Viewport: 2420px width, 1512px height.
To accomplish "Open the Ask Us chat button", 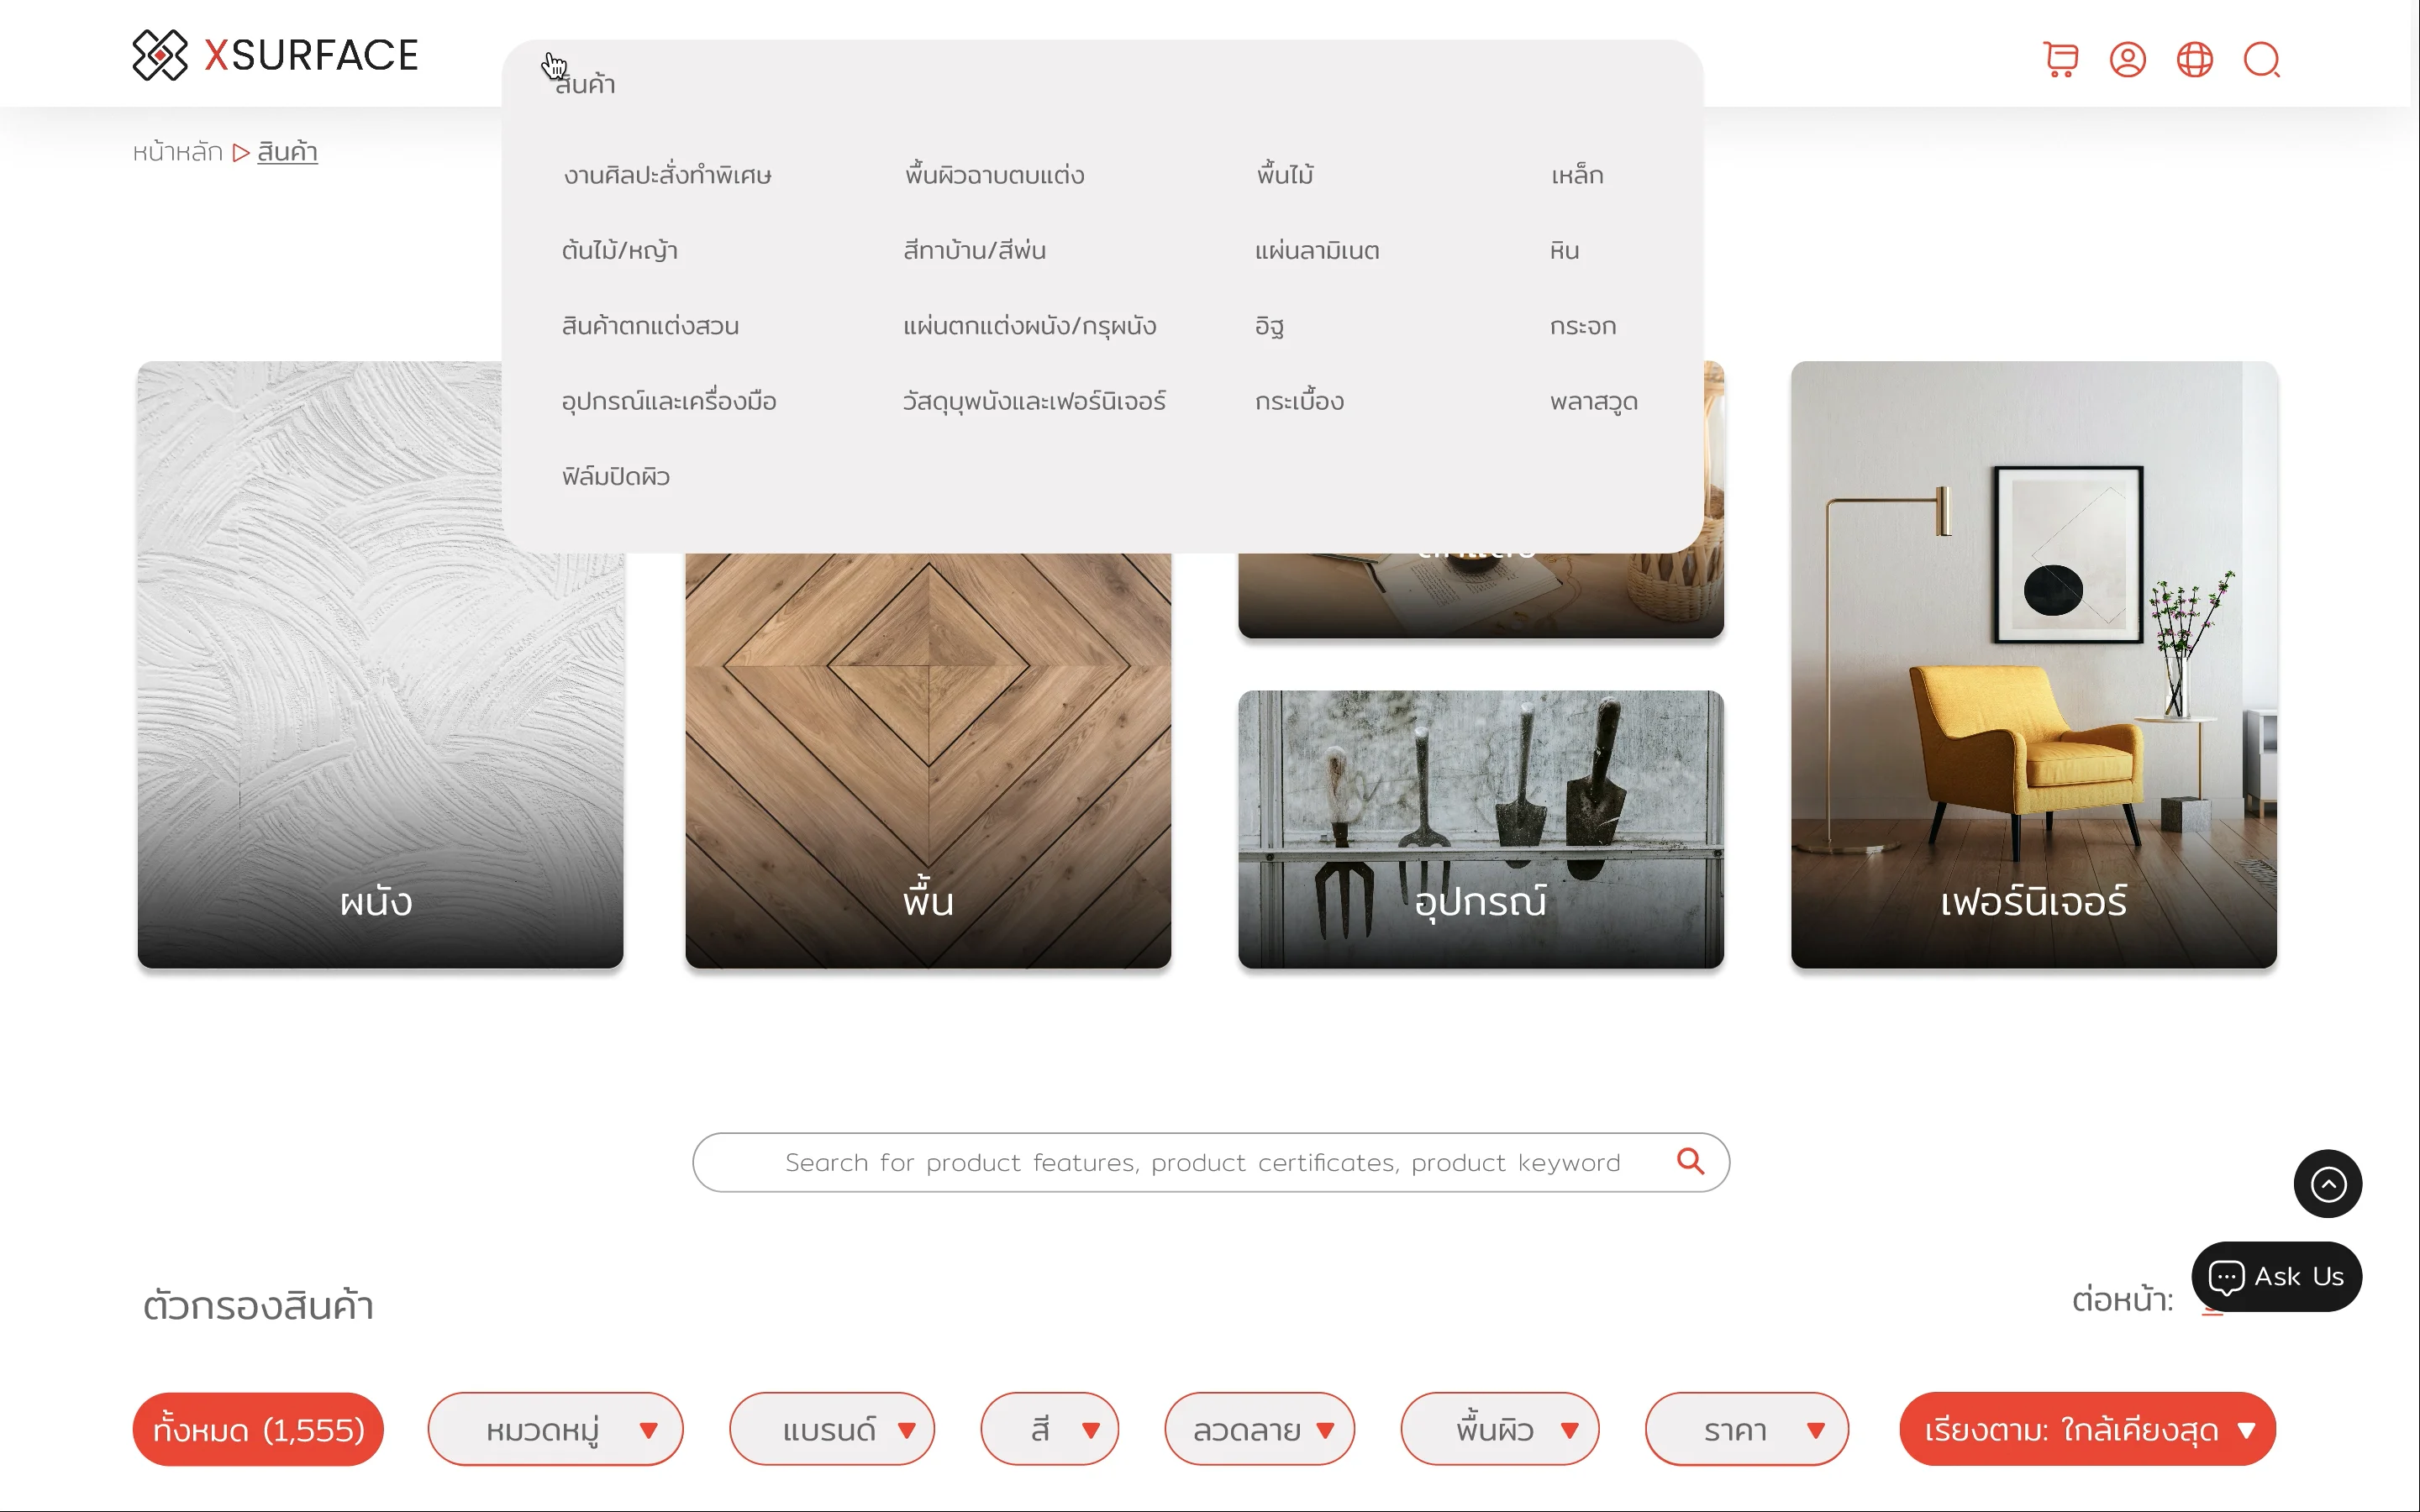I will [x=2276, y=1277].
